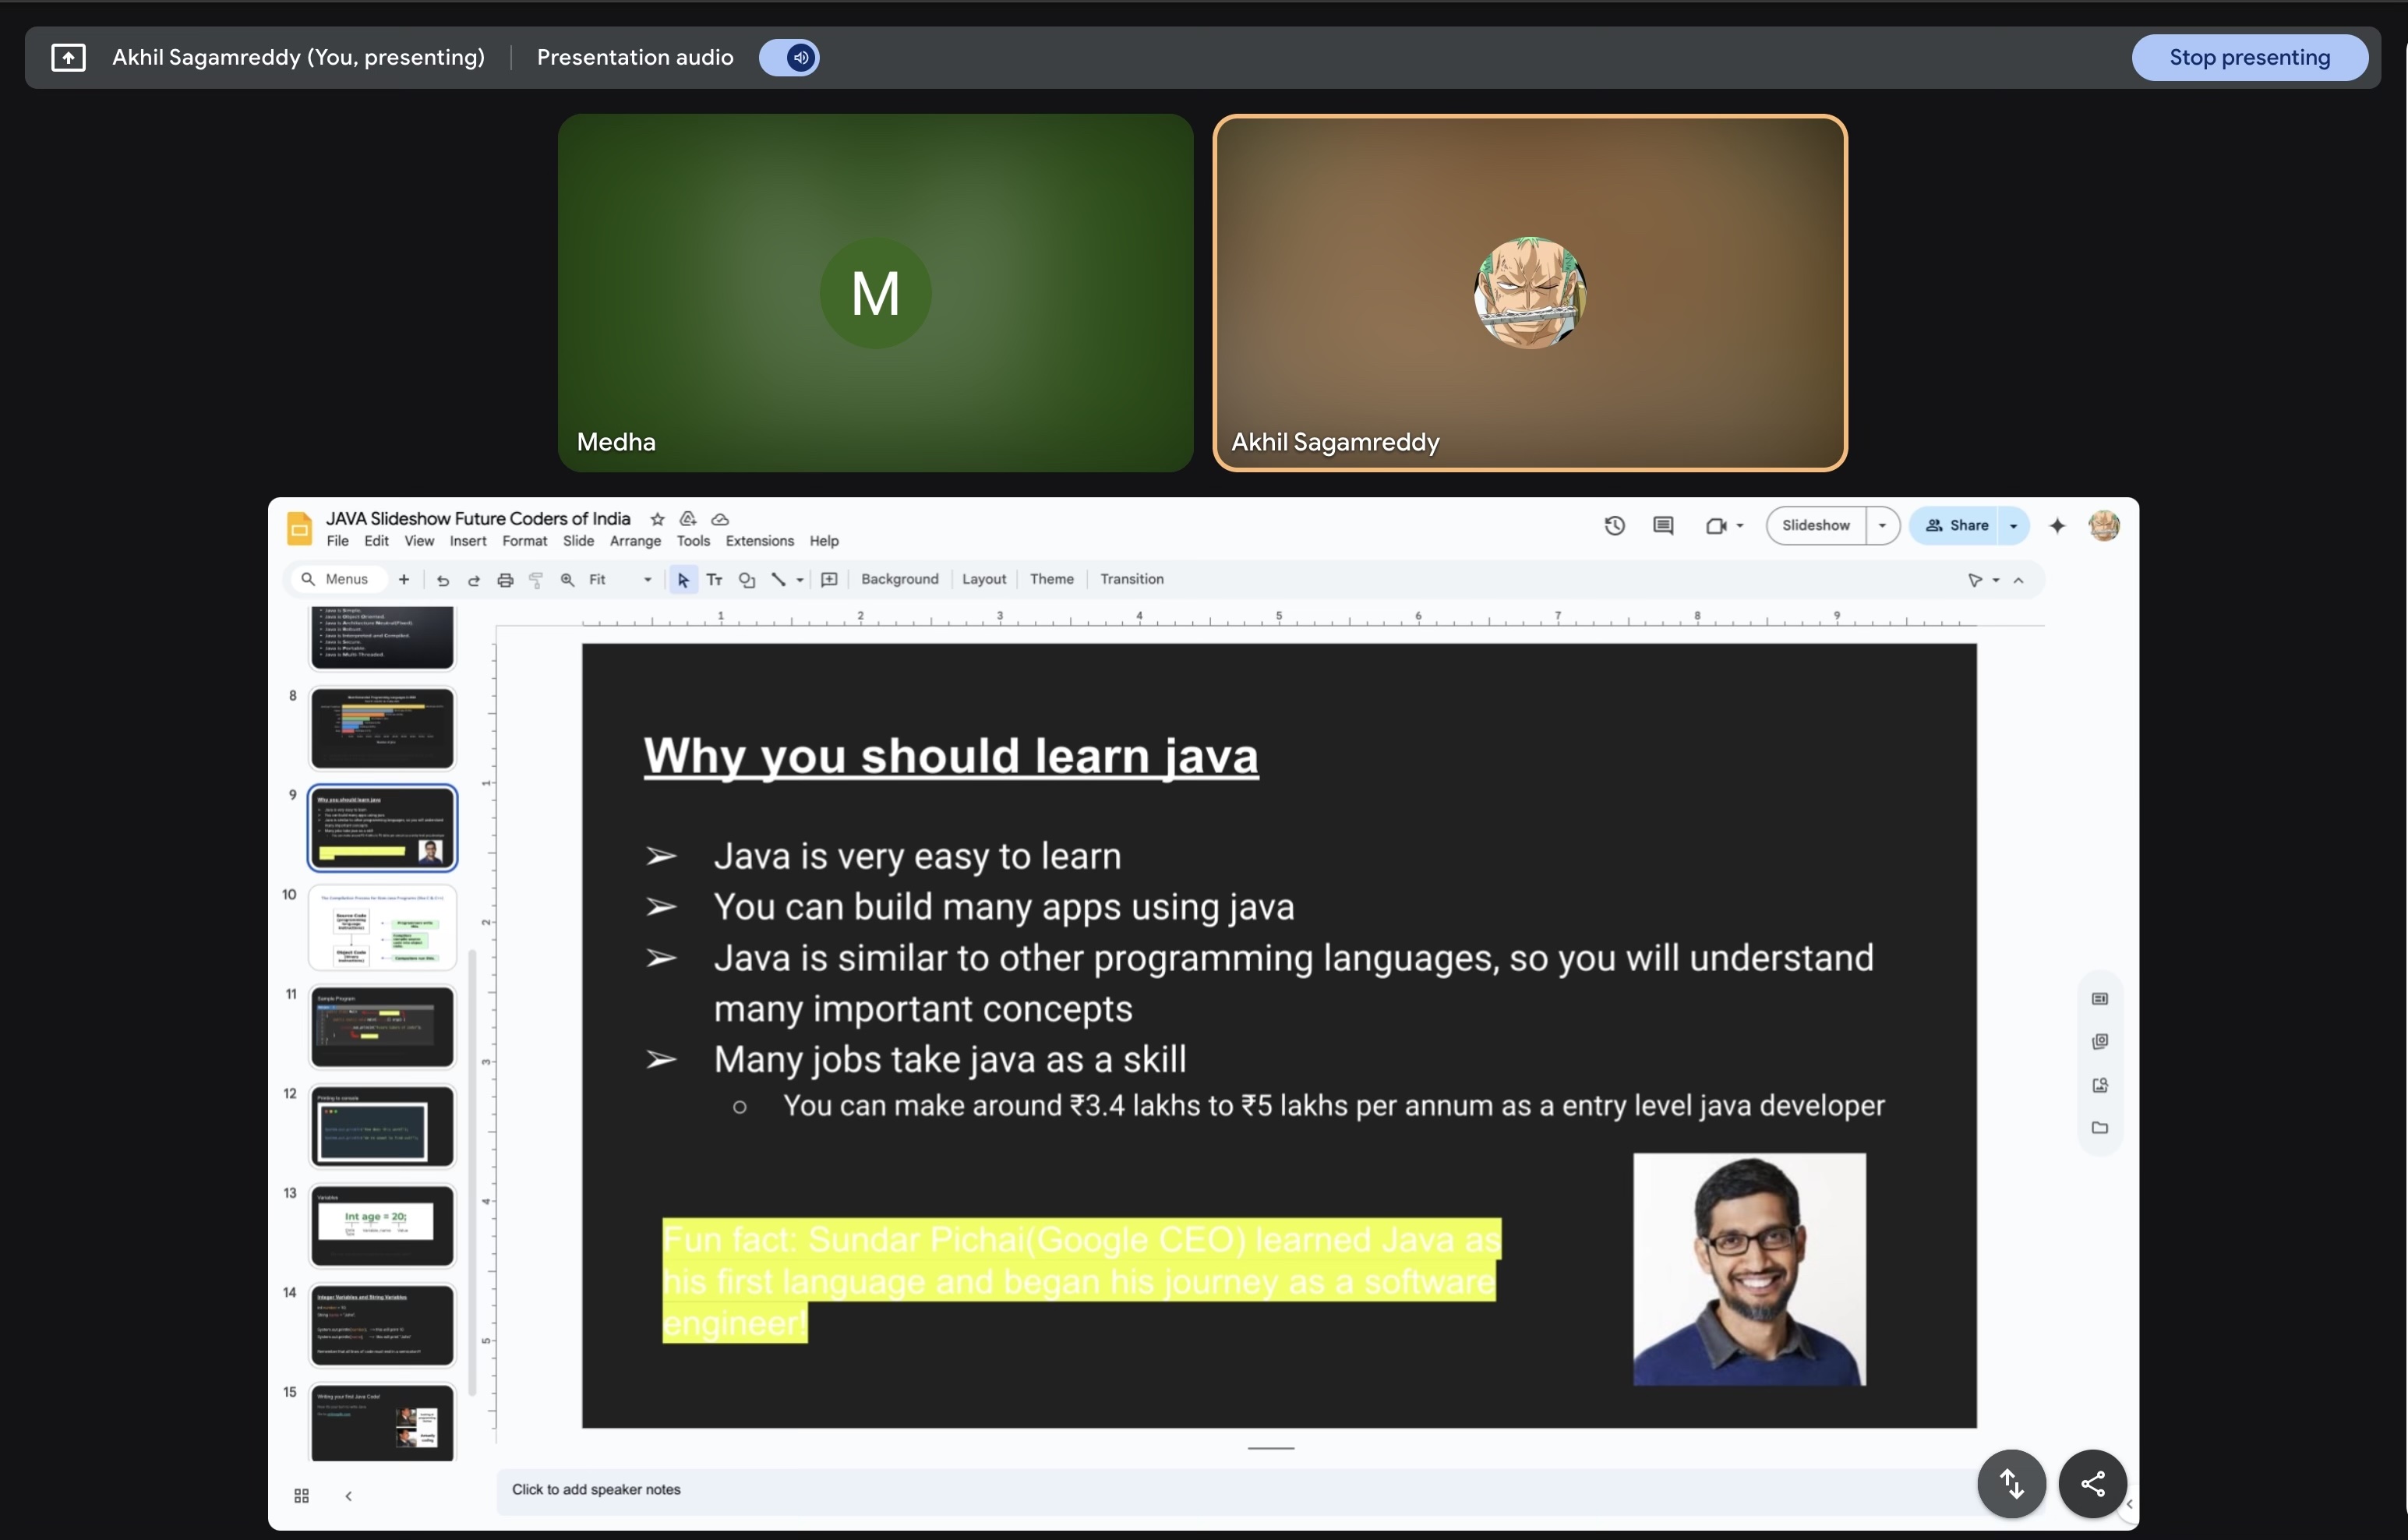The image size is (2408, 1540).
Task: Star the JAVA Slideshow document
Action: tap(657, 519)
